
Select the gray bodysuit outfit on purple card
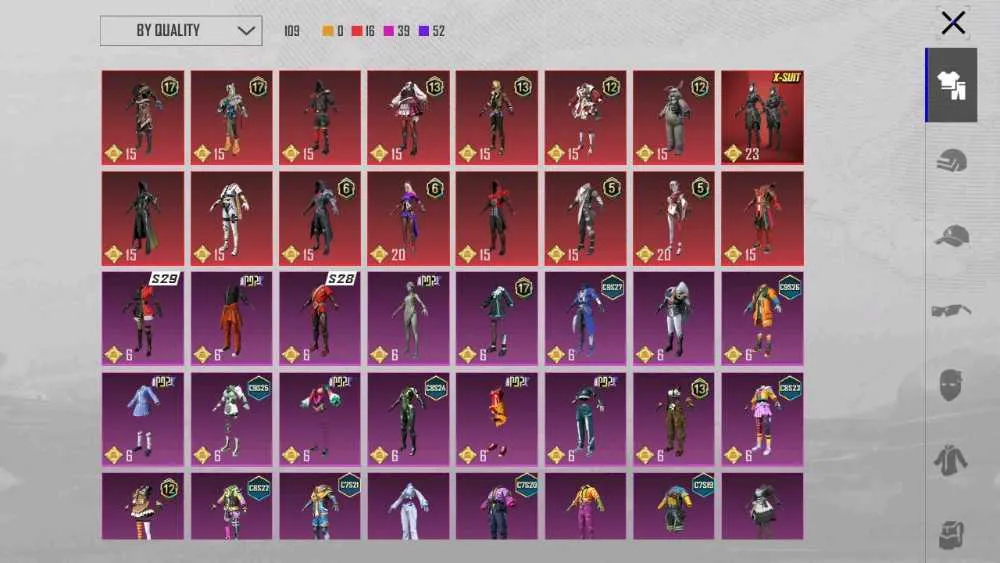pyautogui.click(x=408, y=319)
